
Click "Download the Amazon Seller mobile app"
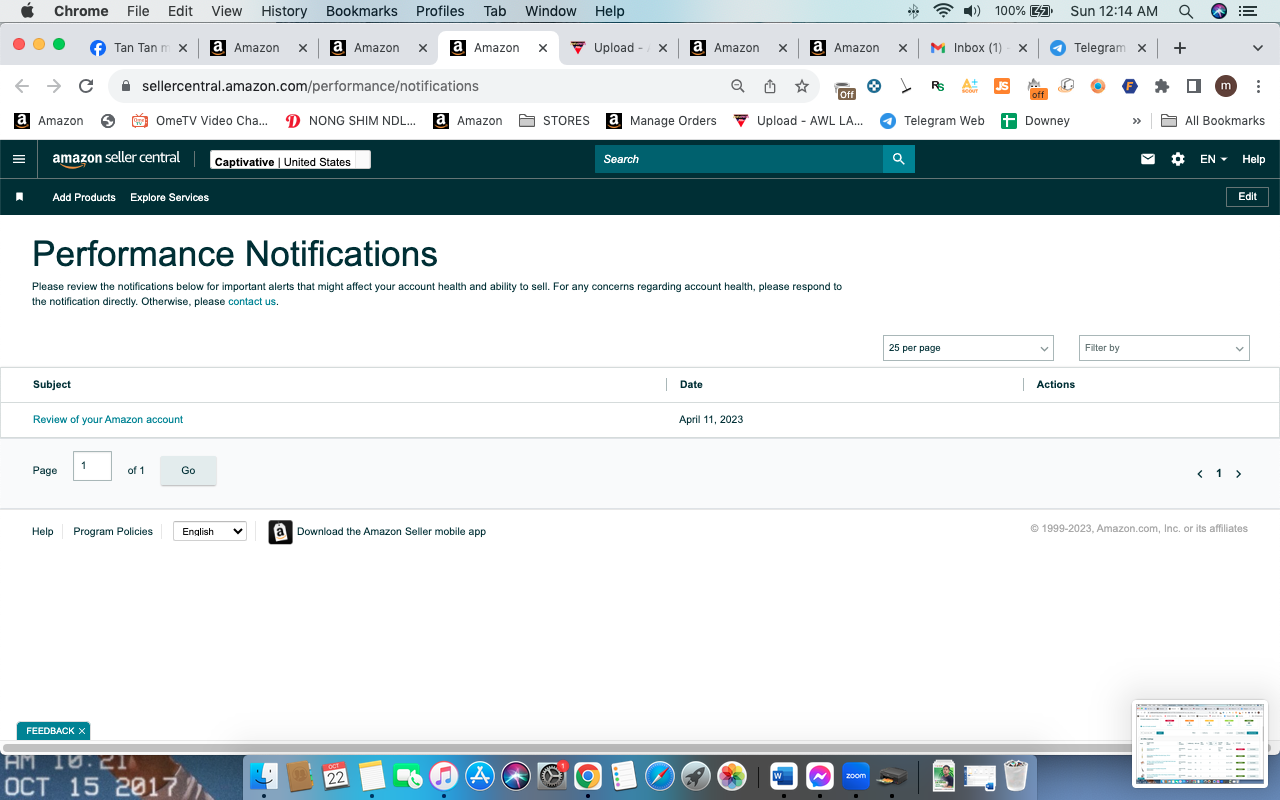coord(391,531)
